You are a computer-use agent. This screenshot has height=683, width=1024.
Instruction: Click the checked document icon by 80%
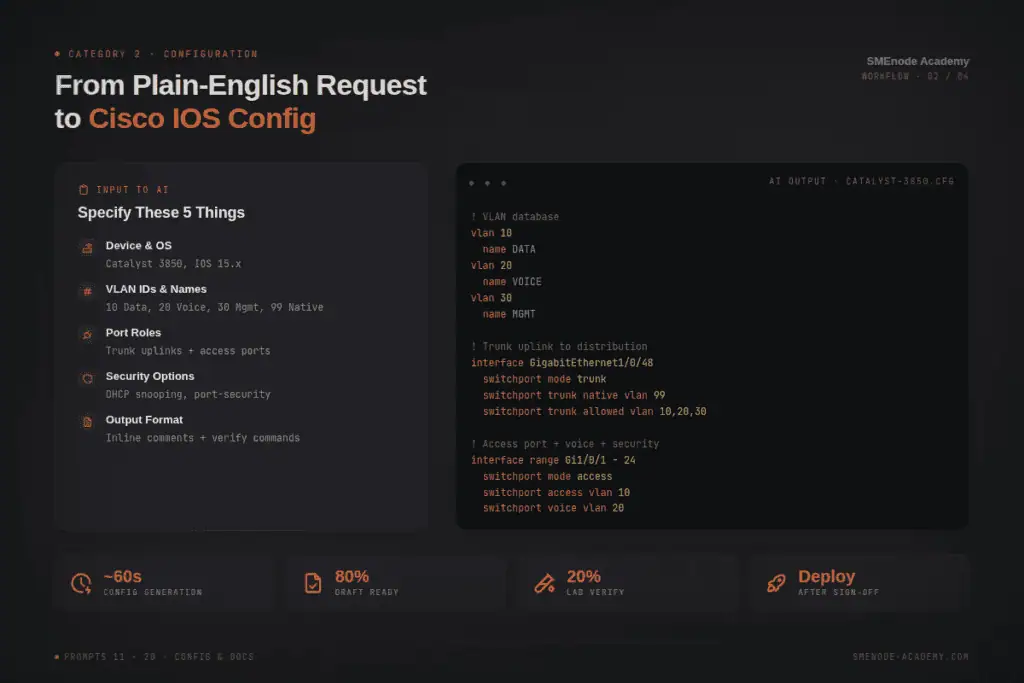point(313,583)
